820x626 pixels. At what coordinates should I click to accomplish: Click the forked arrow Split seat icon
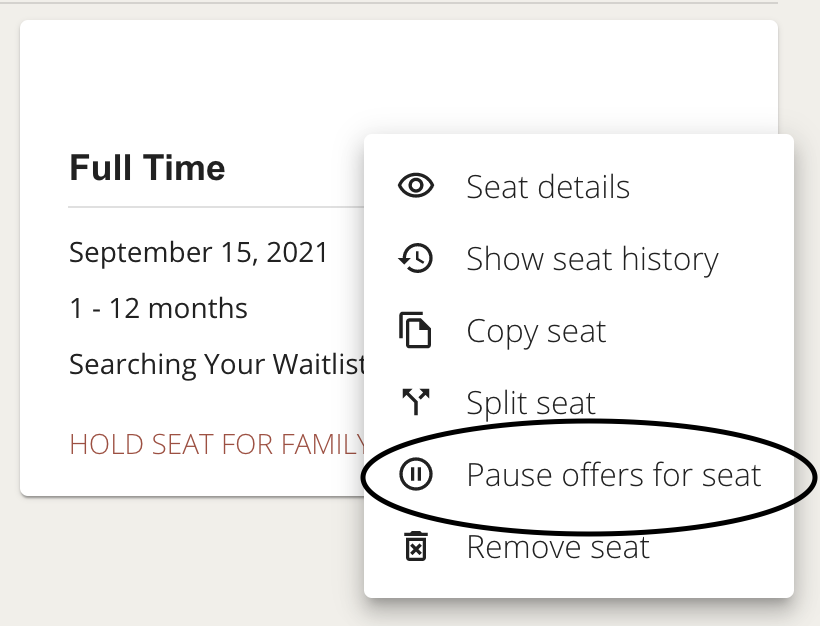tap(416, 402)
